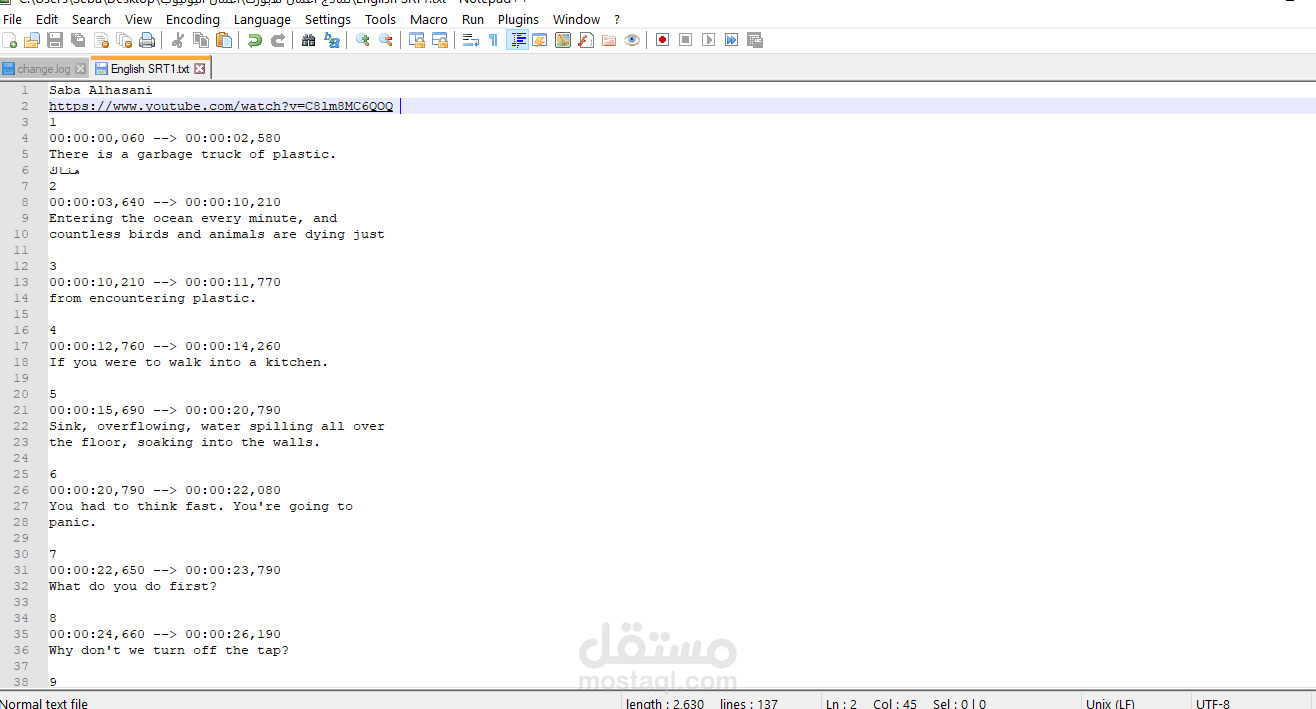Toggle word wrap toolbar icon
This screenshot has width=1316, height=709.
tap(471, 40)
